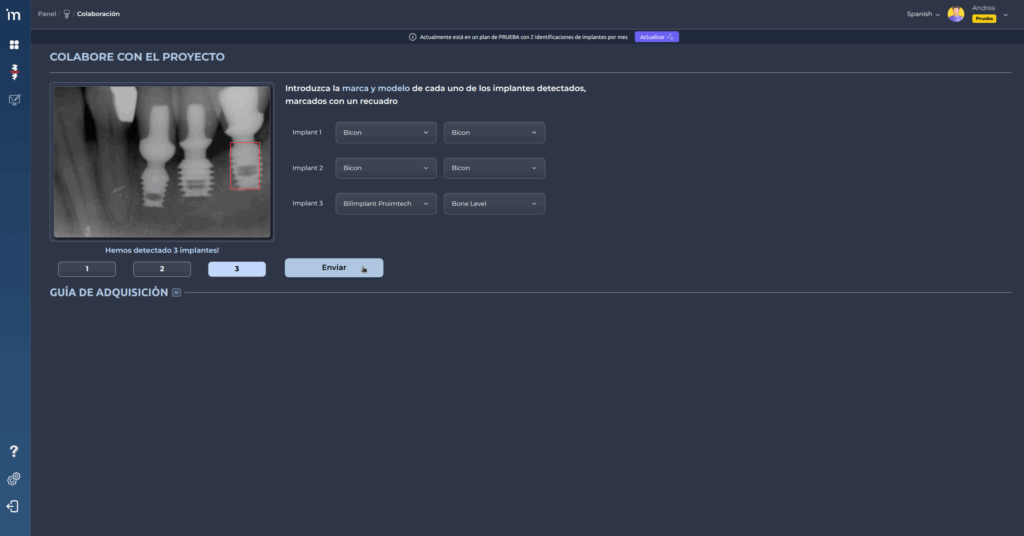The width and height of the screenshot is (1024, 536).
Task: Click the implant icon in the breadcrumb
Action: coord(67,14)
